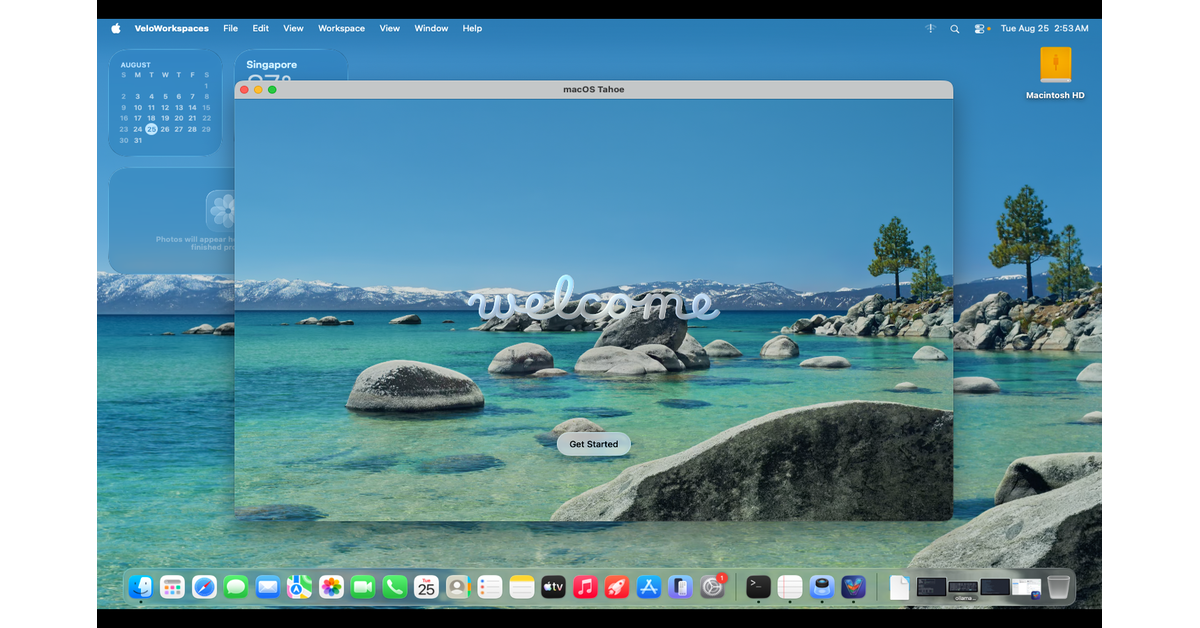The width and height of the screenshot is (1200, 628).
Task: Open the green Phone app icon
Action: click(395, 587)
